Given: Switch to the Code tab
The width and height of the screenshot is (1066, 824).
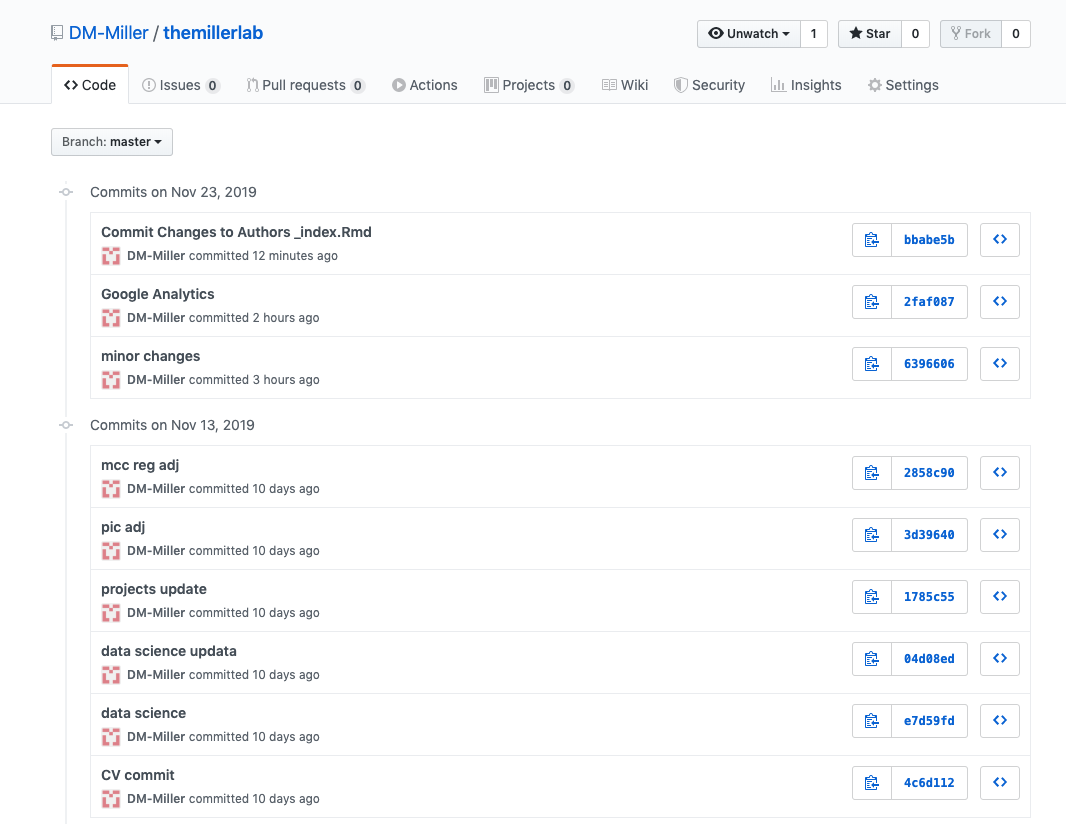Looking at the screenshot, I should point(90,85).
